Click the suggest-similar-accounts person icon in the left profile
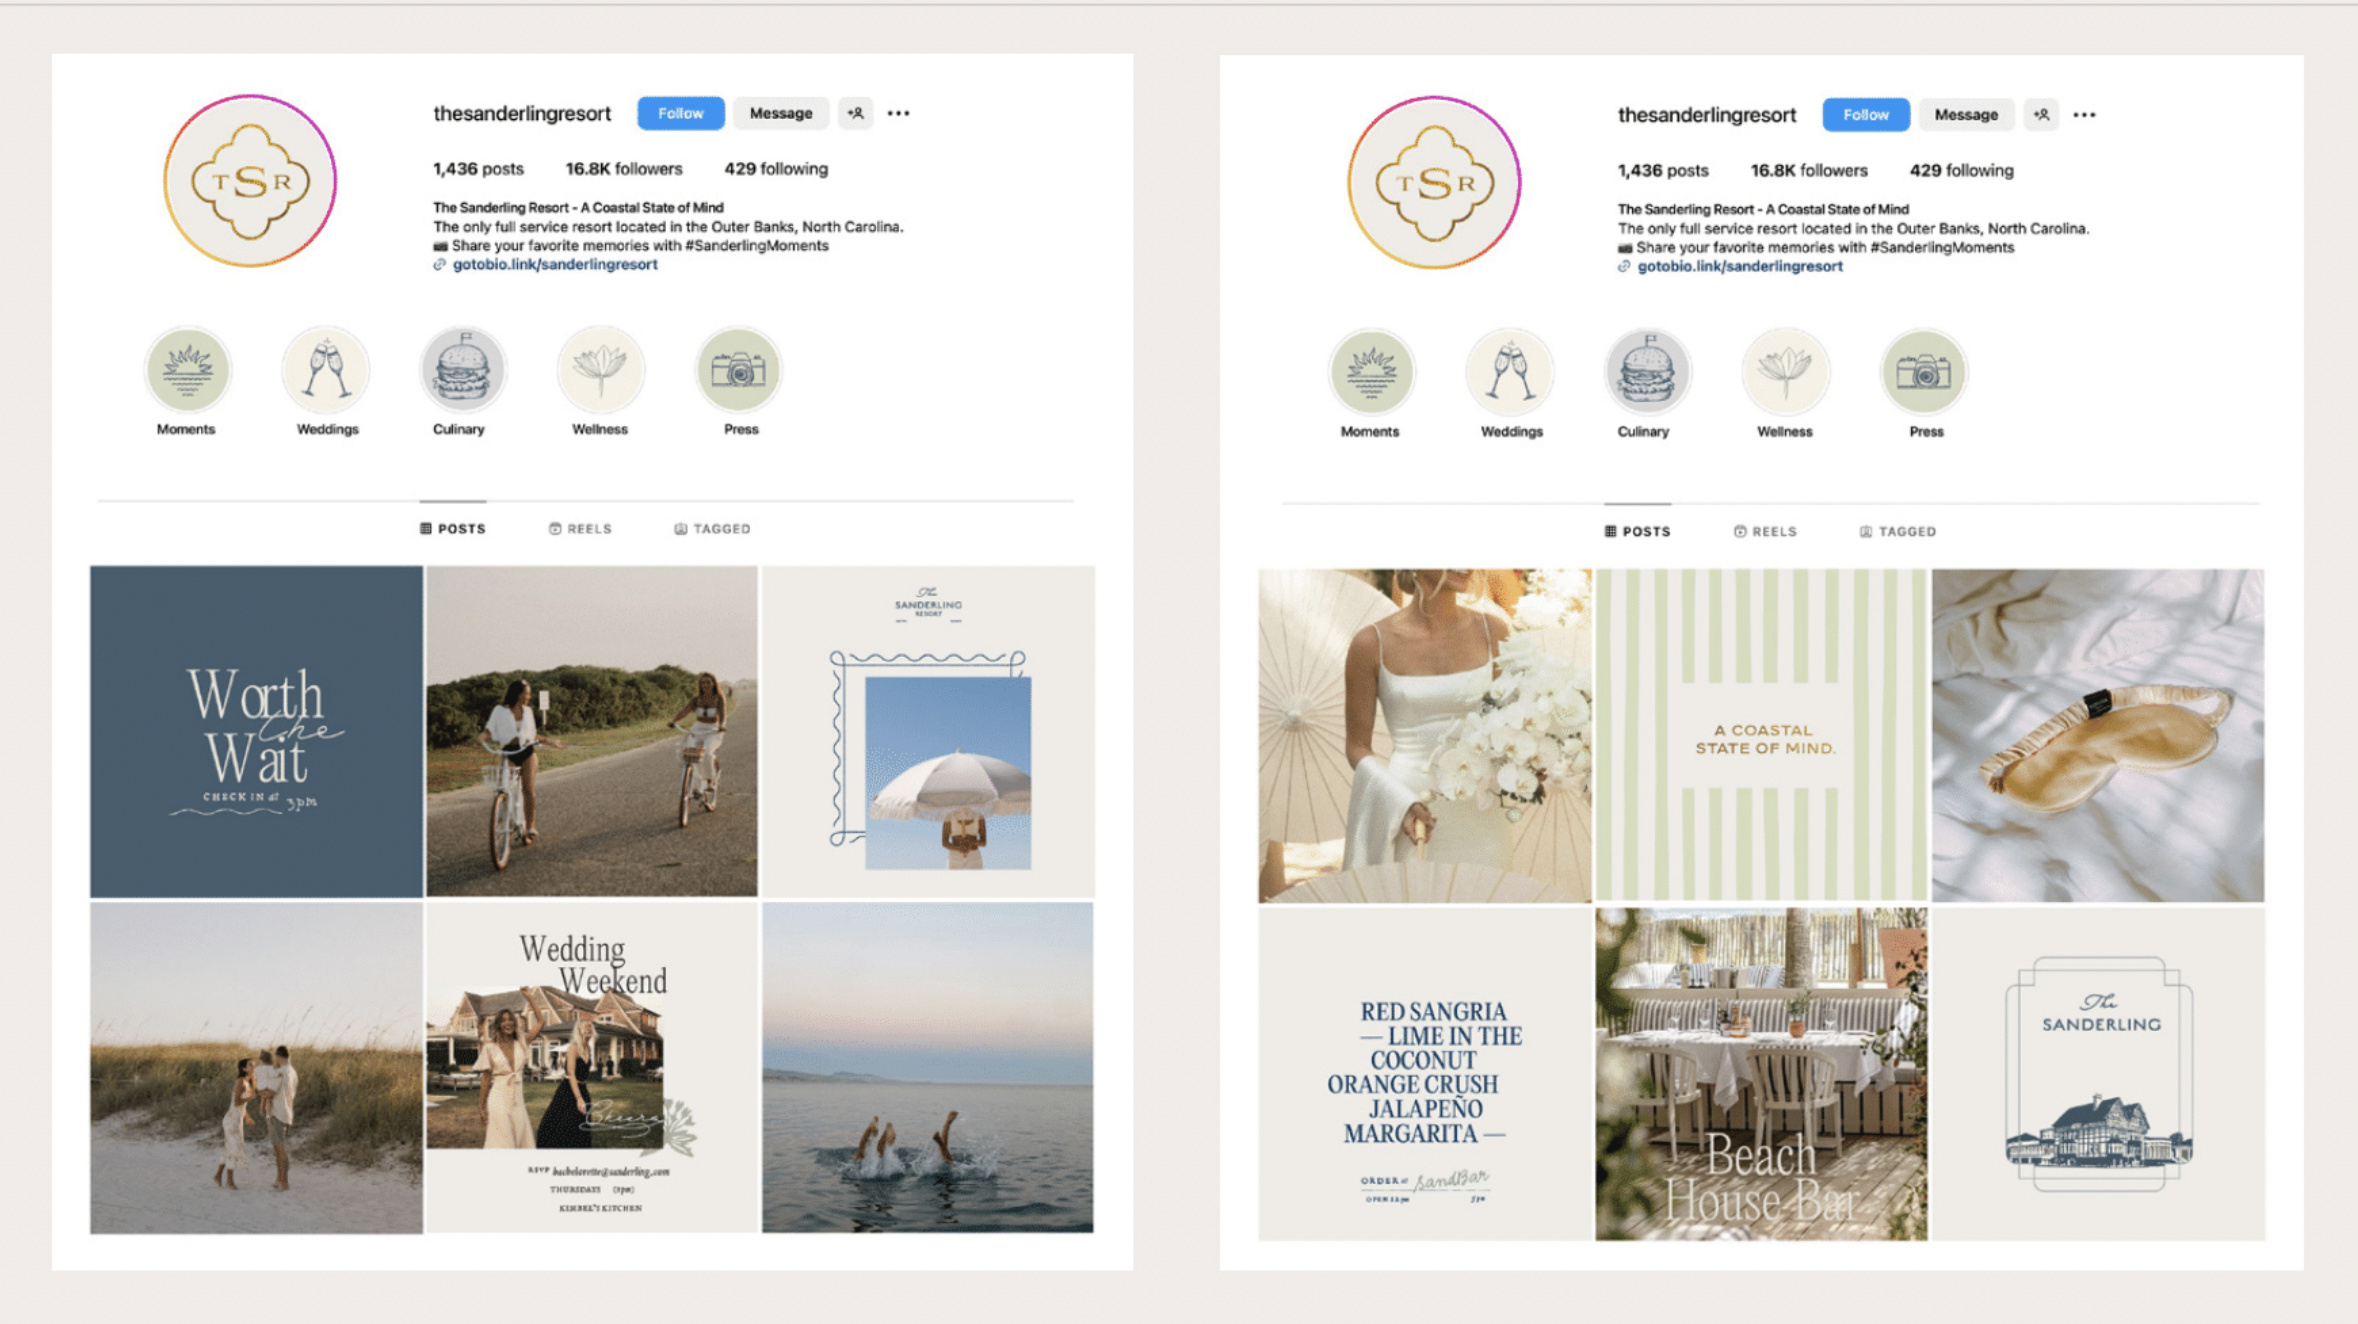Screen dimensions: 2358x1324 pyautogui.click(x=856, y=113)
